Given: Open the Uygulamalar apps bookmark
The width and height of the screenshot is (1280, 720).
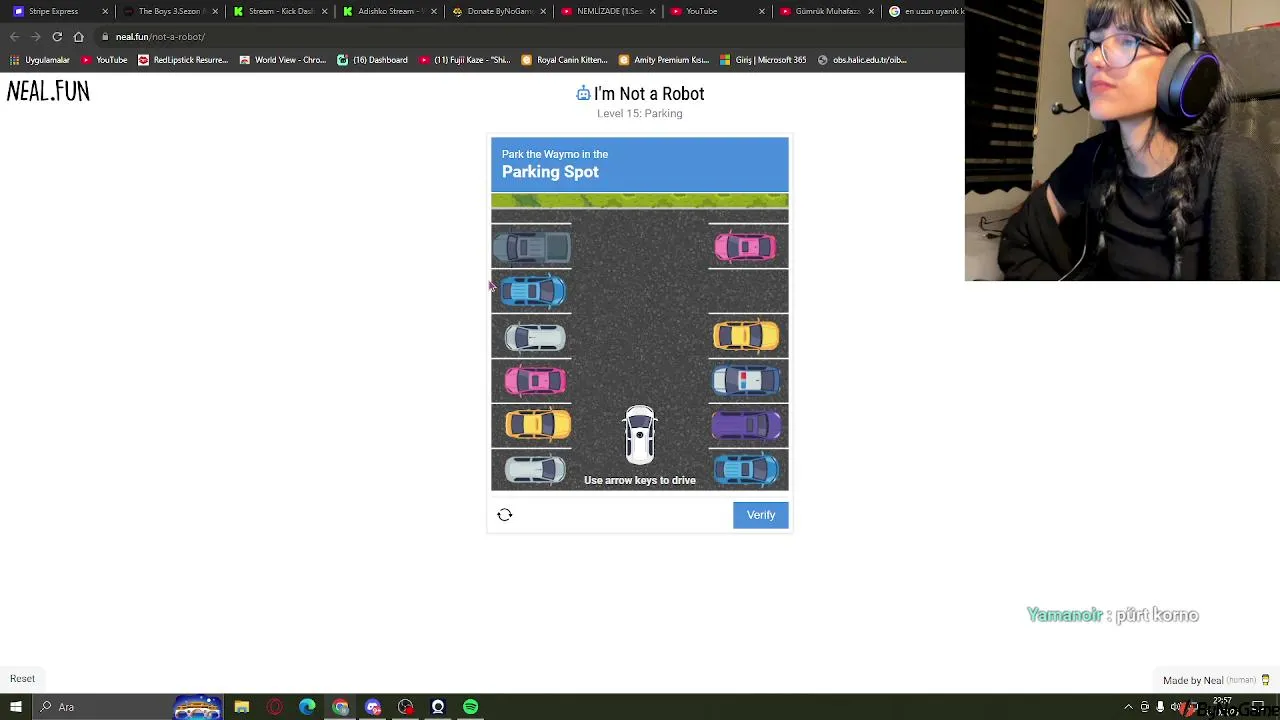Looking at the screenshot, I should (40, 60).
